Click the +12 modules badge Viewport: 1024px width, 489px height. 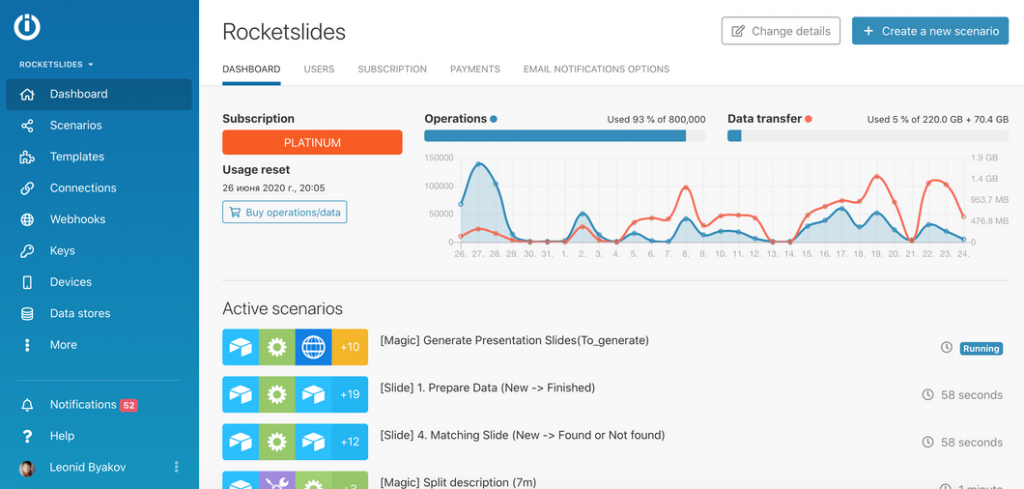(350, 441)
